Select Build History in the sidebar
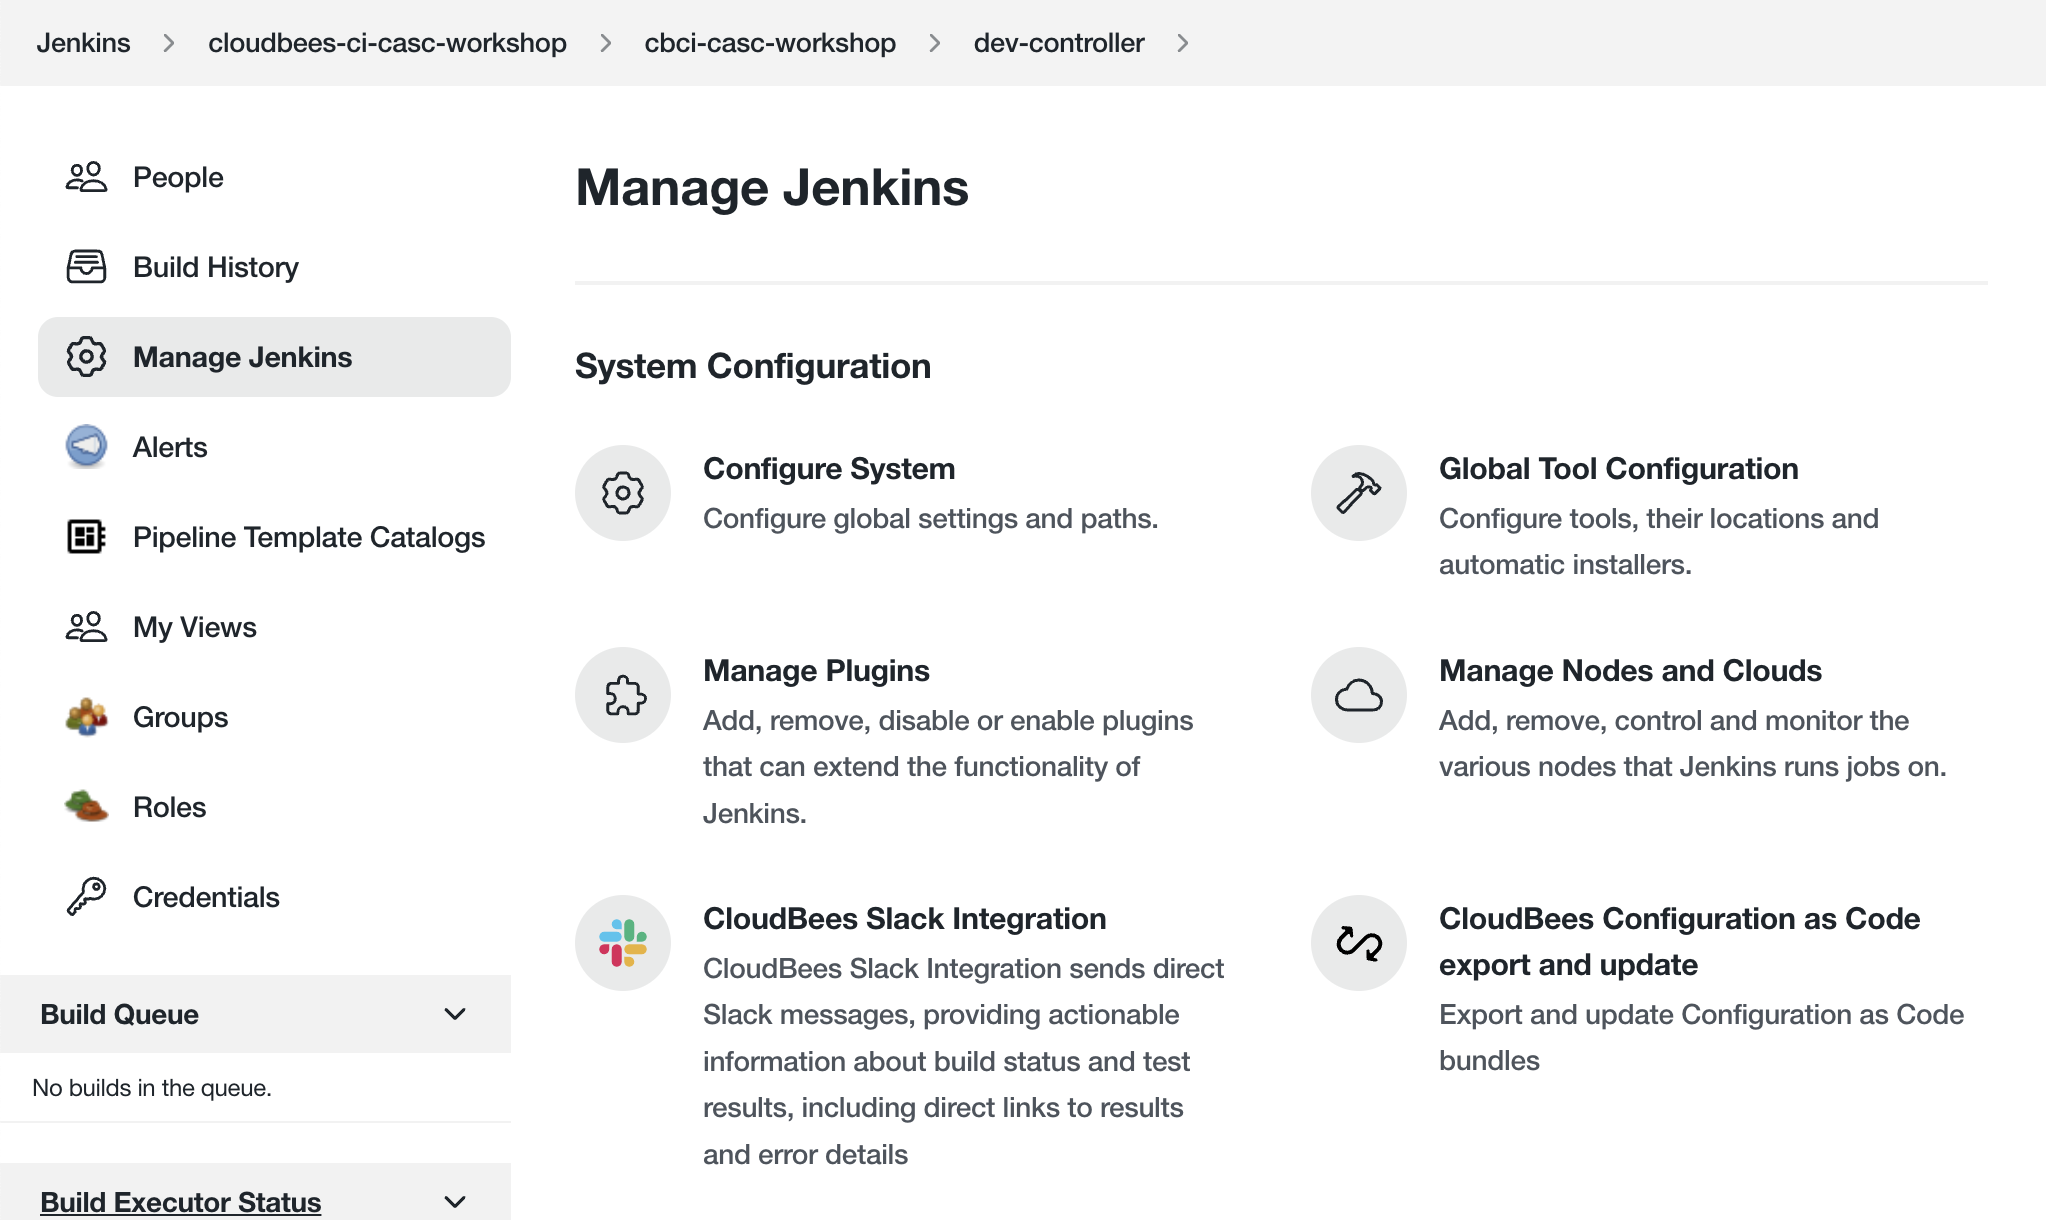2046x1220 pixels. tap(215, 267)
